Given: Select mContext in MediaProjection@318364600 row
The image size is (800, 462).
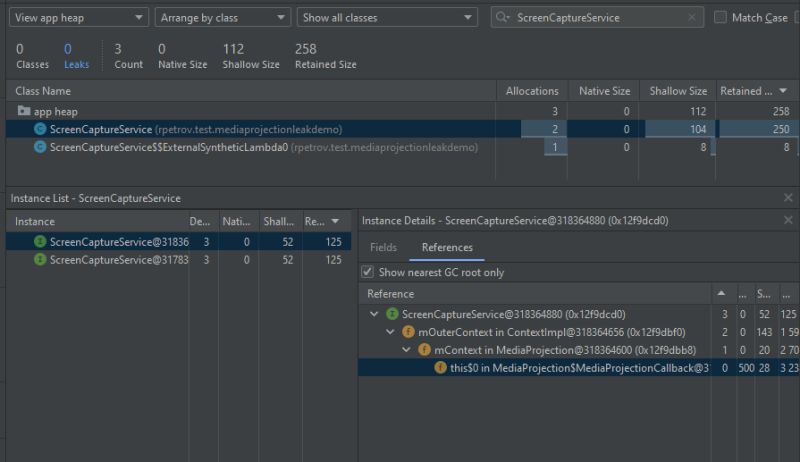Looking at the screenshot, I should 579,350.
